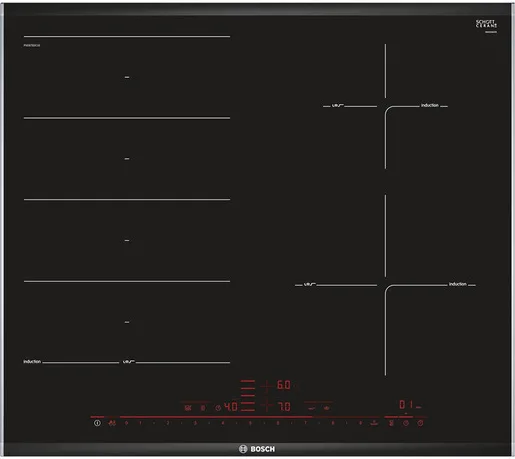The height and width of the screenshot is (459, 515).
Task: Set power level 9 on the slider
Action: [x=360, y=423]
